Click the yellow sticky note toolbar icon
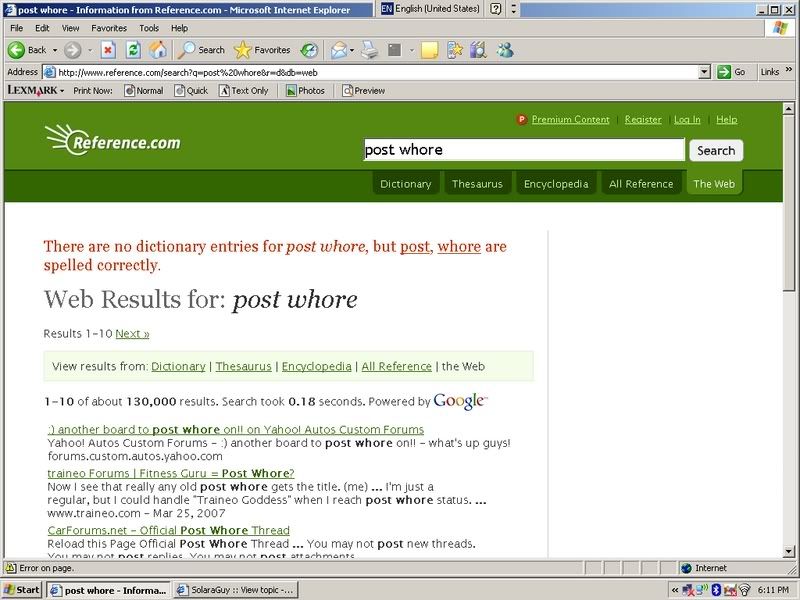This screenshot has width=800, height=600. pyautogui.click(x=430, y=50)
